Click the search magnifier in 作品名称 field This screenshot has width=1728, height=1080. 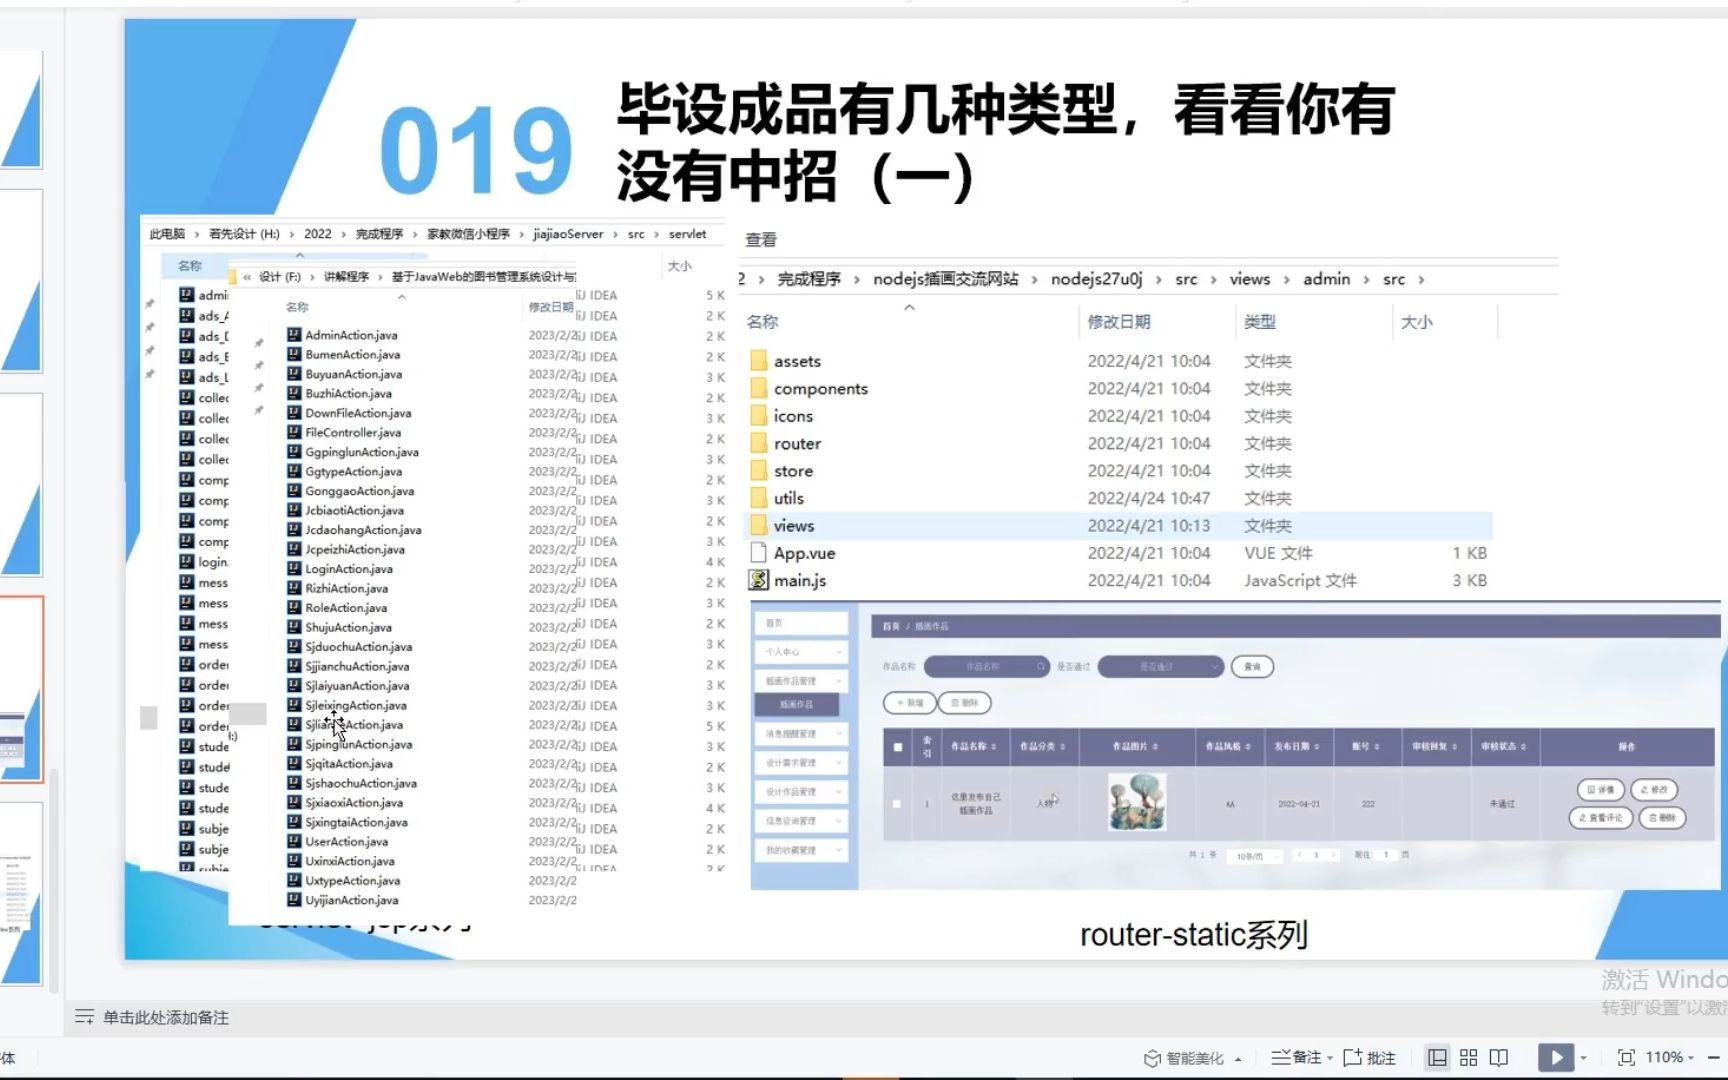(x=1040, y=666)
